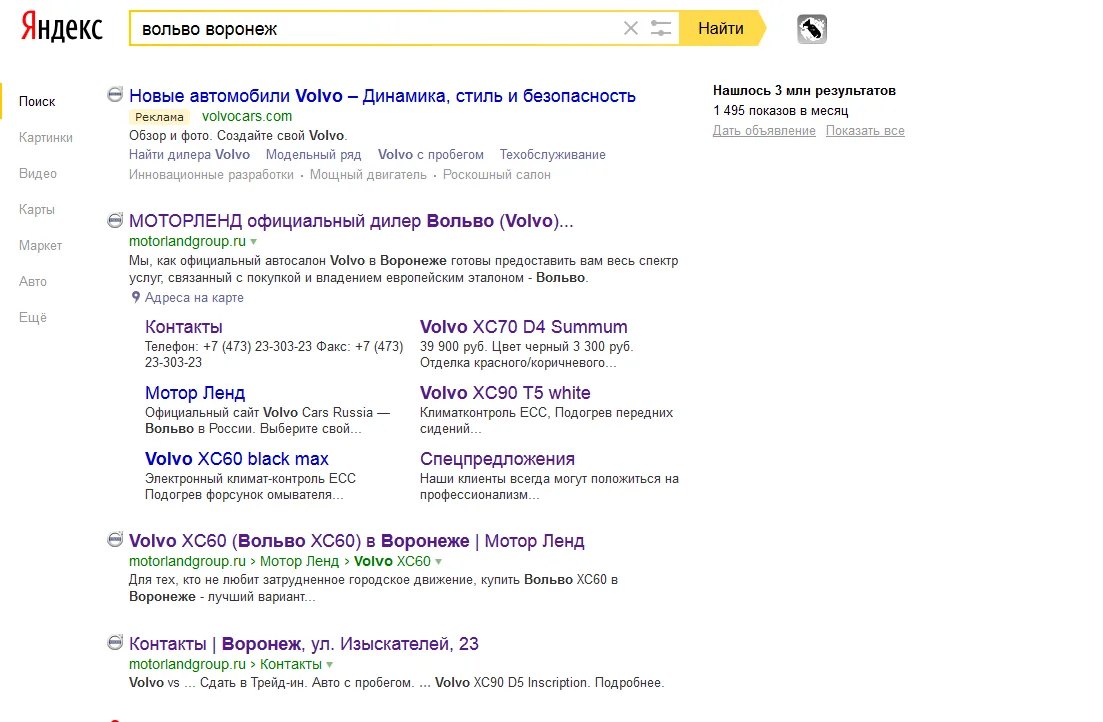
Task: Open Volvo XC60 black max sitelink
Action: tap(236, 459)
